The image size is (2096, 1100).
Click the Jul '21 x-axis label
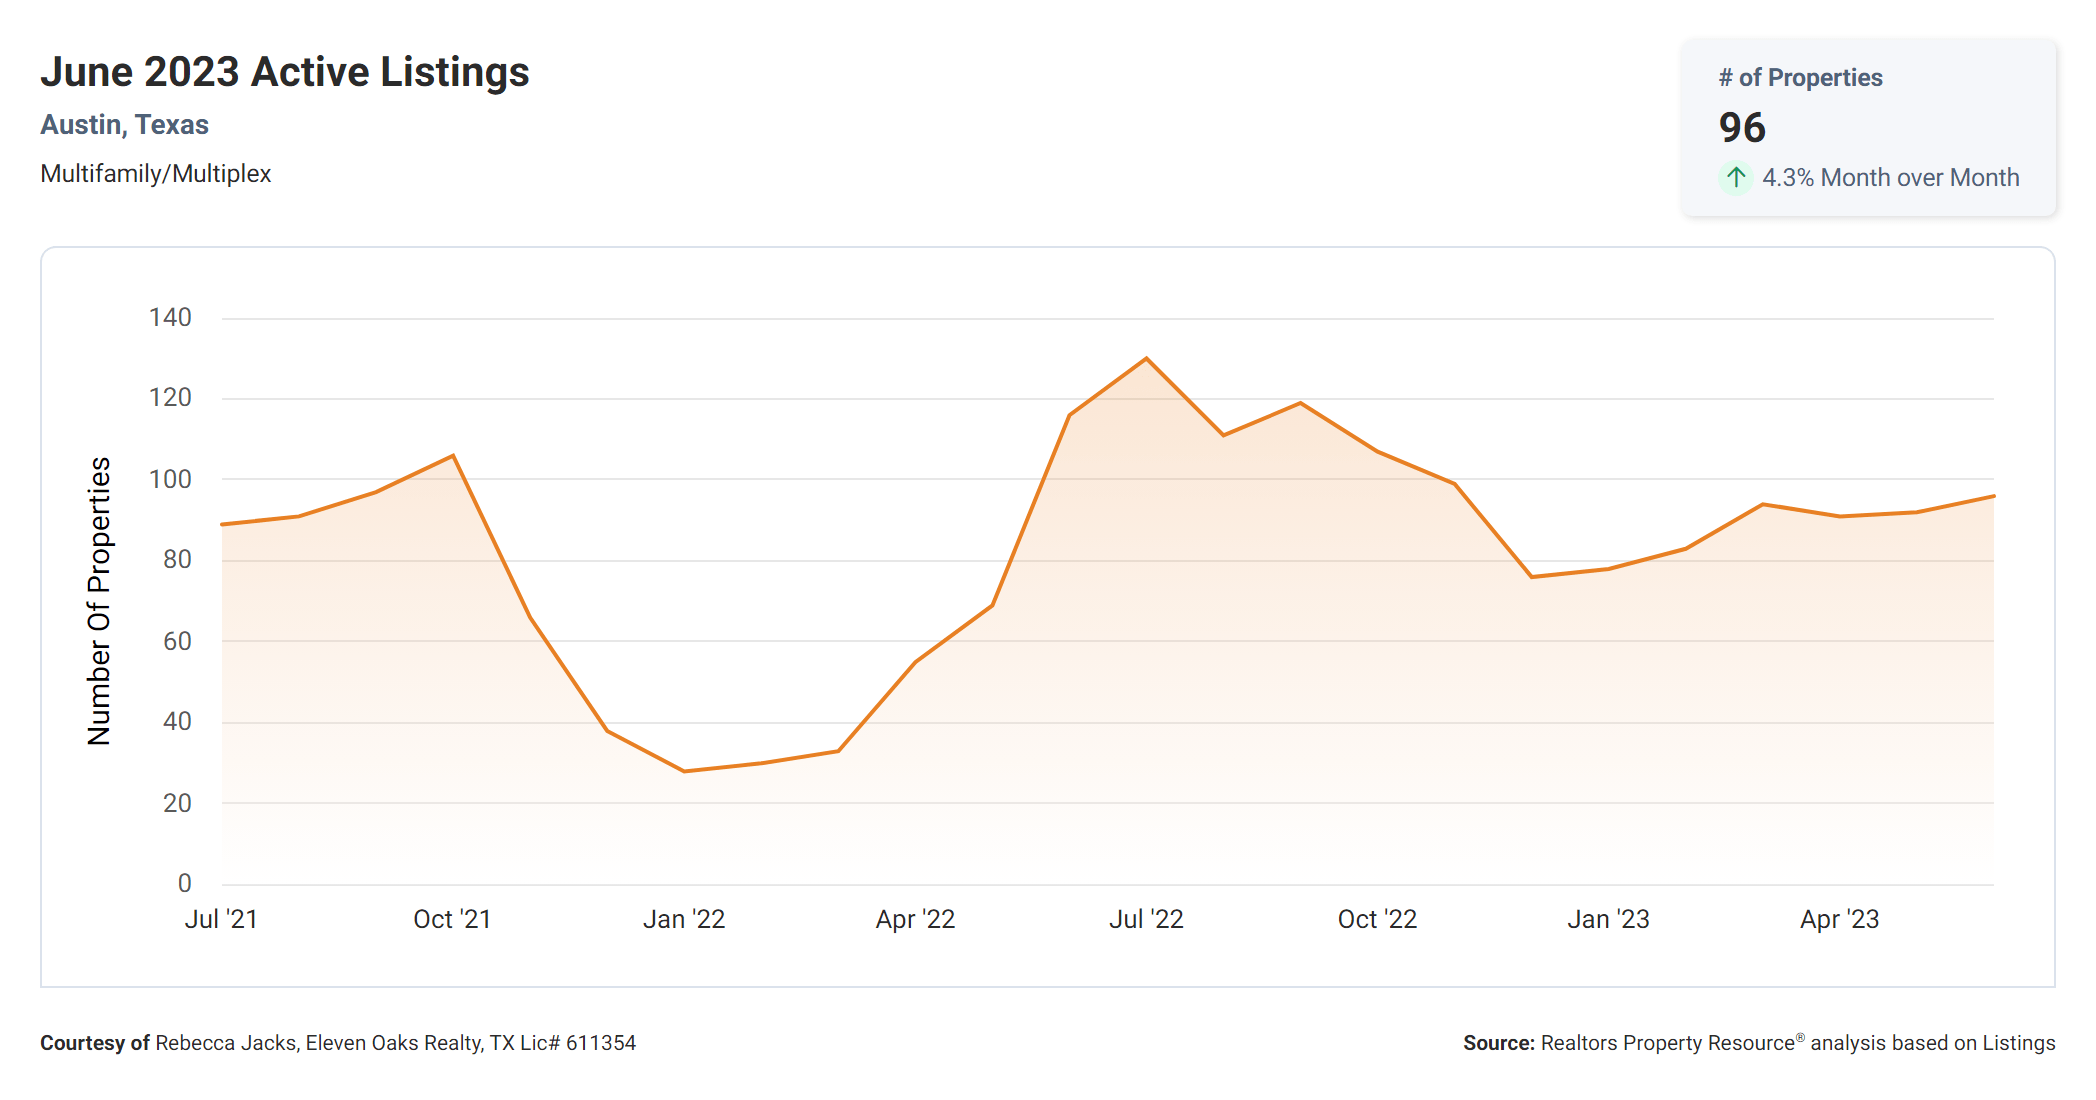(x=221, y=919)
